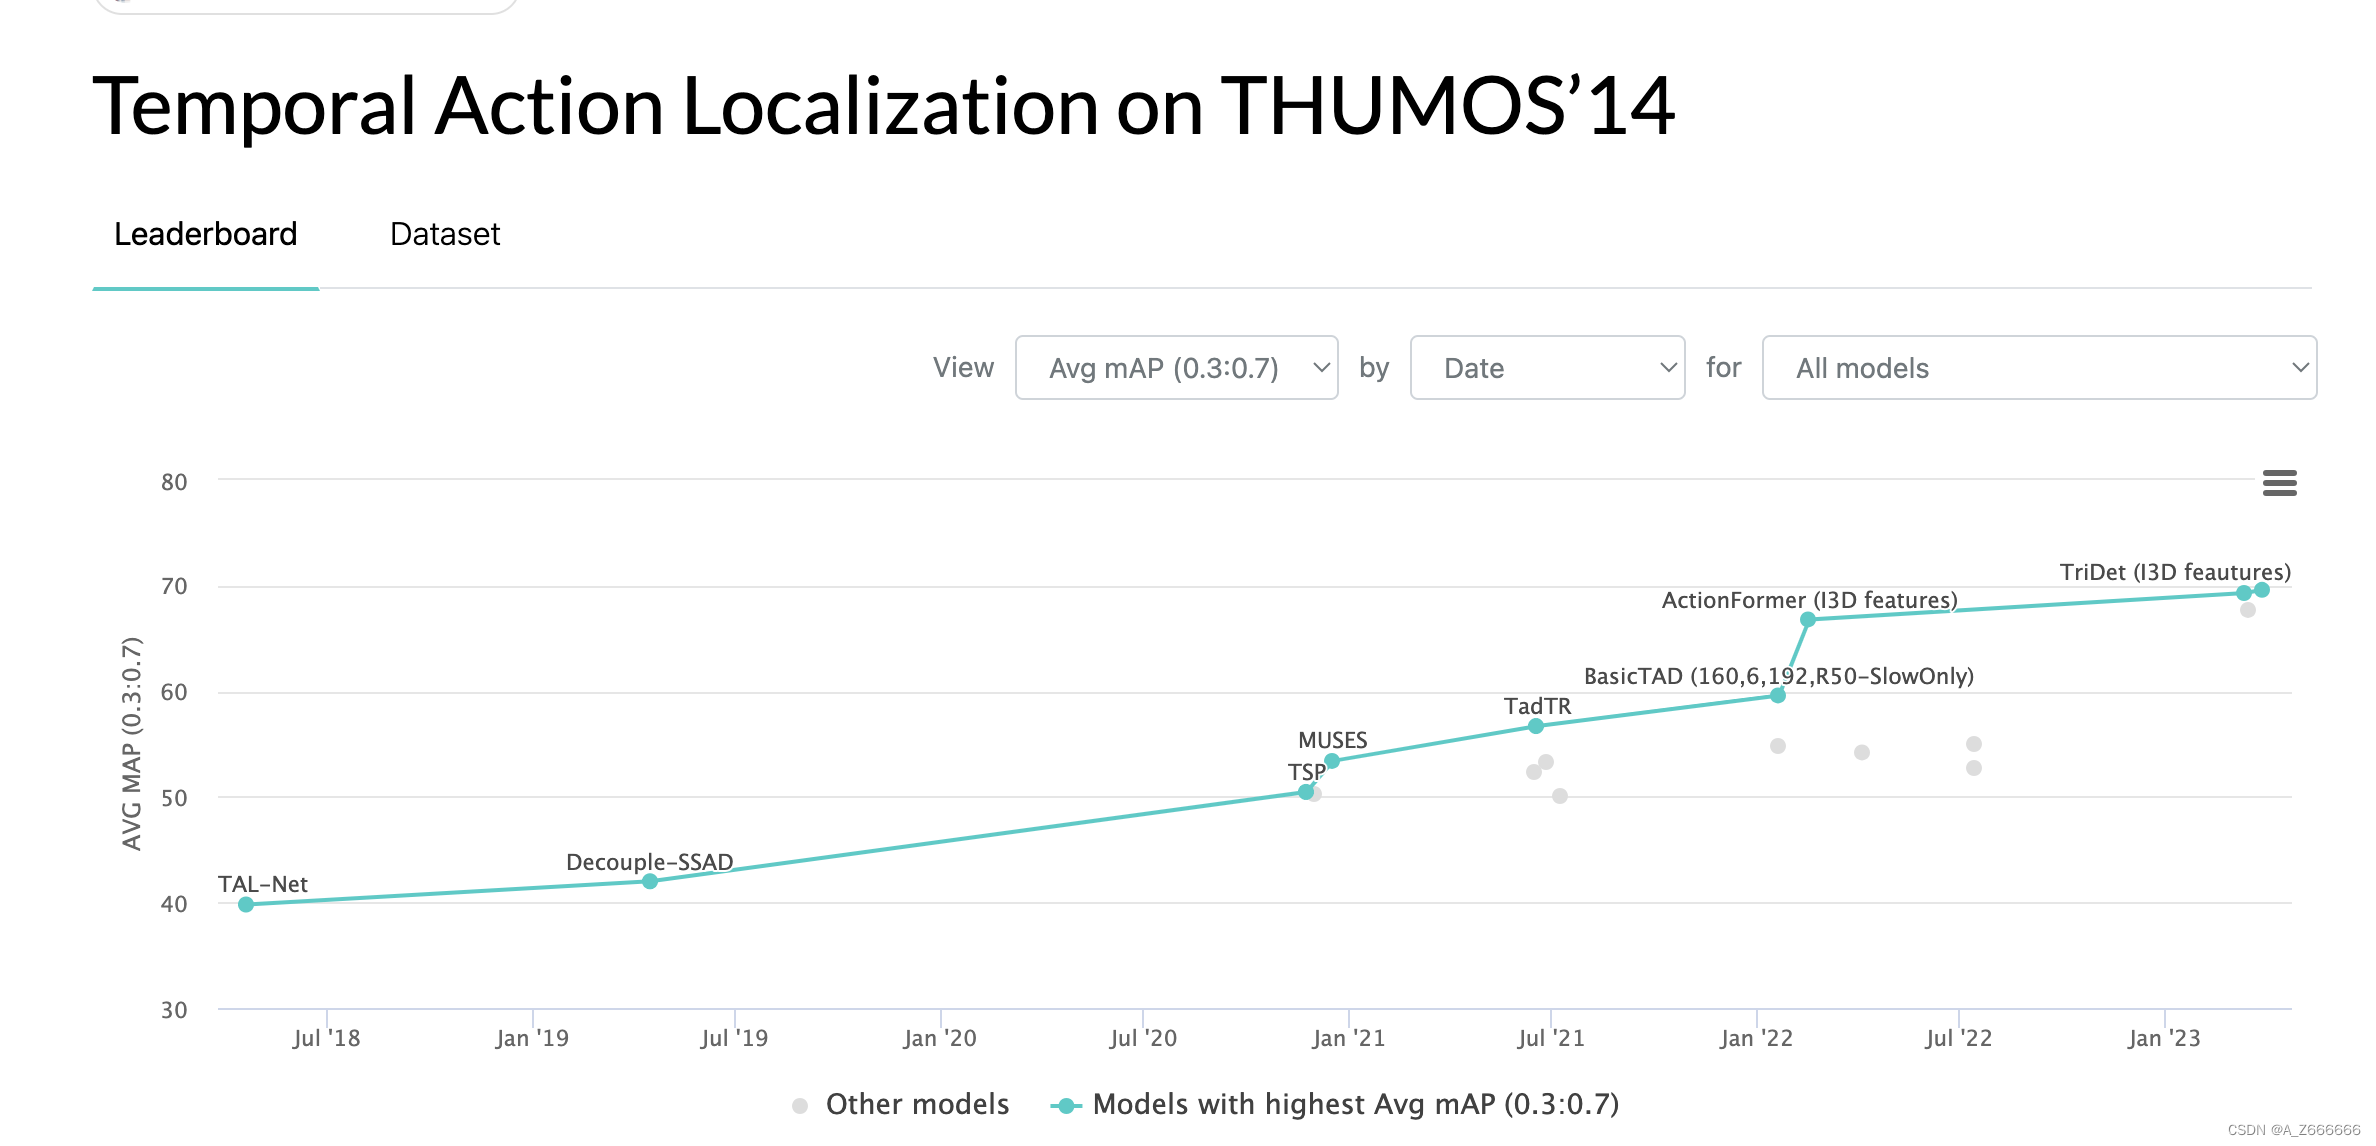Click the 30 y-axis value
The width and height of the screenshot is (2376, 1146).
pos(174,1010)
